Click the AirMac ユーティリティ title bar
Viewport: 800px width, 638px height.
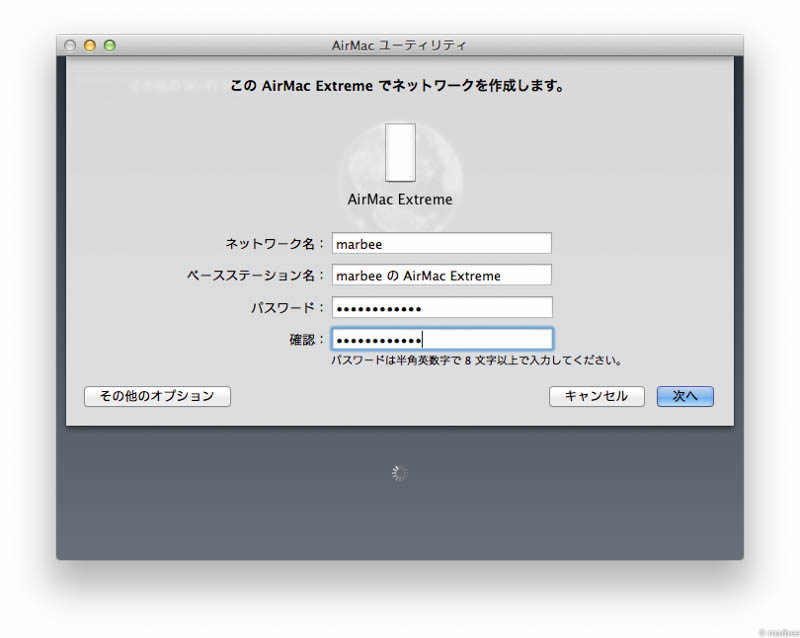(400, 45)
